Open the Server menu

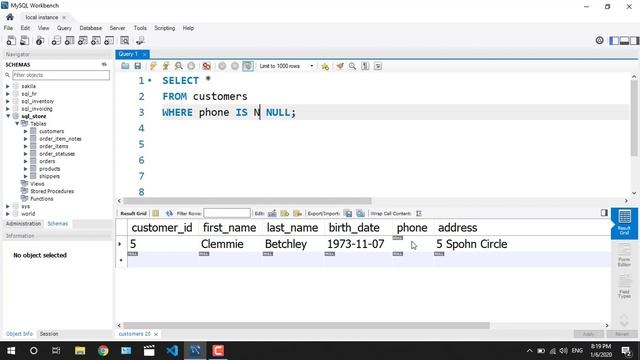(117, 28)
